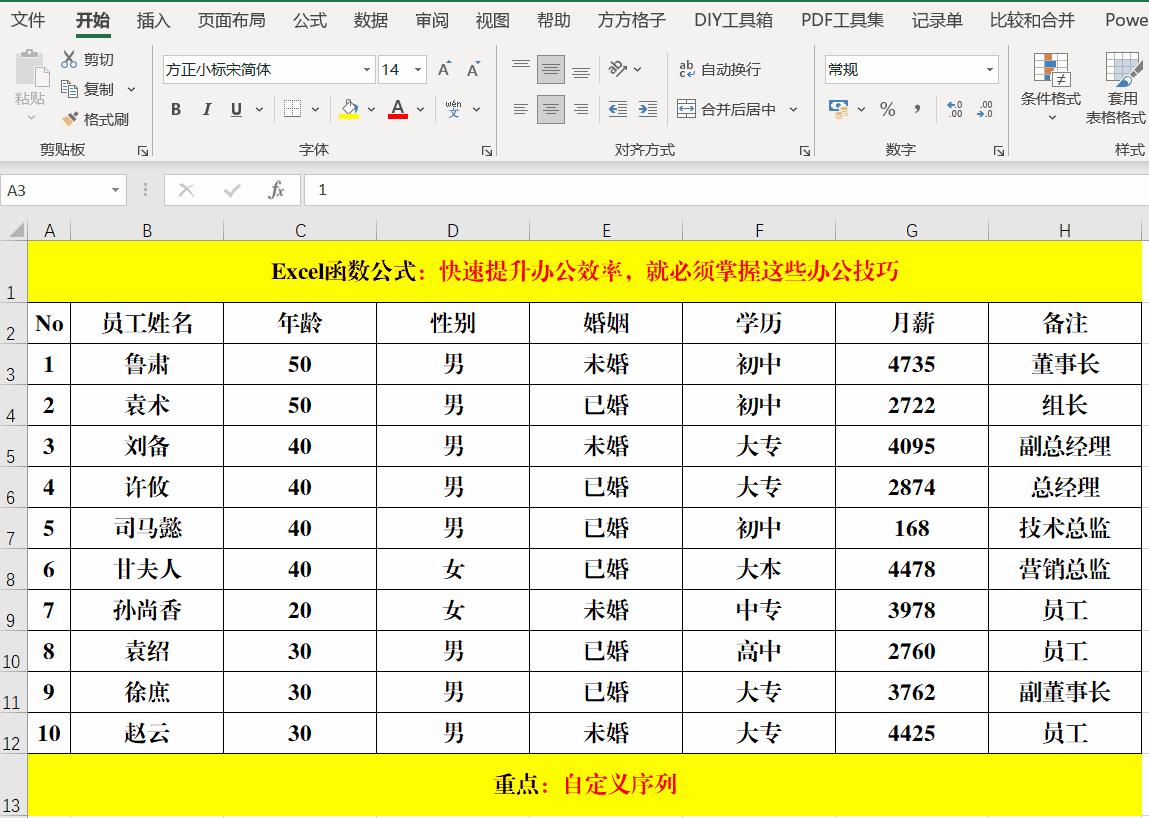The width and height of the screenshot is (1149, 818).
Task: Click Merge & Center (合并后居中)
Action: tap(720, 110)
